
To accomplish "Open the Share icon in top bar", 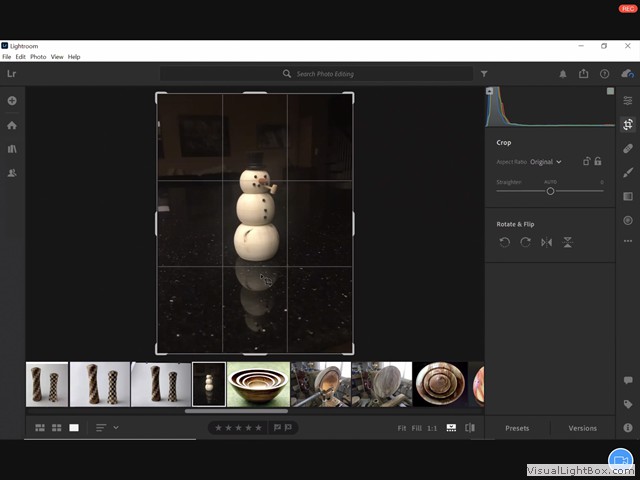I will pos(583,74).
